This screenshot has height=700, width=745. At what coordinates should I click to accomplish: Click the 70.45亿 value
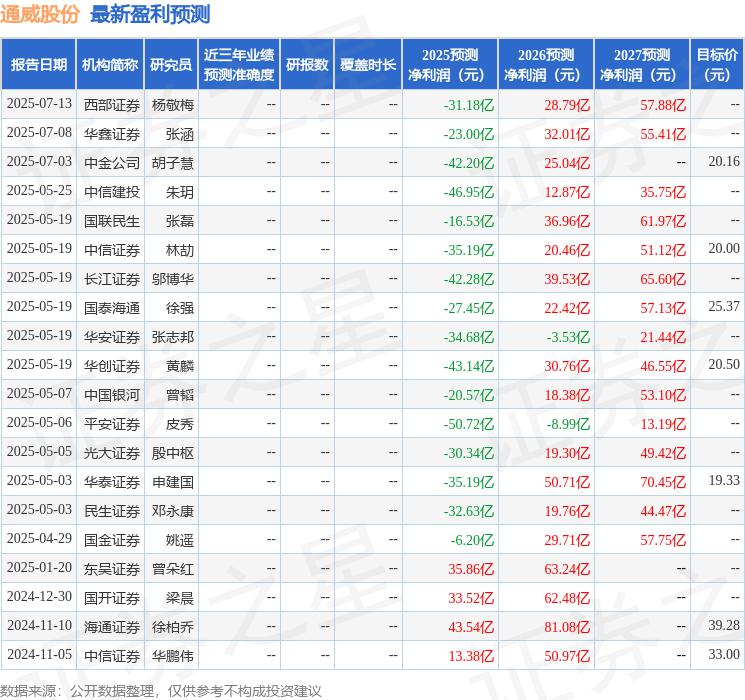pos(663,482)
